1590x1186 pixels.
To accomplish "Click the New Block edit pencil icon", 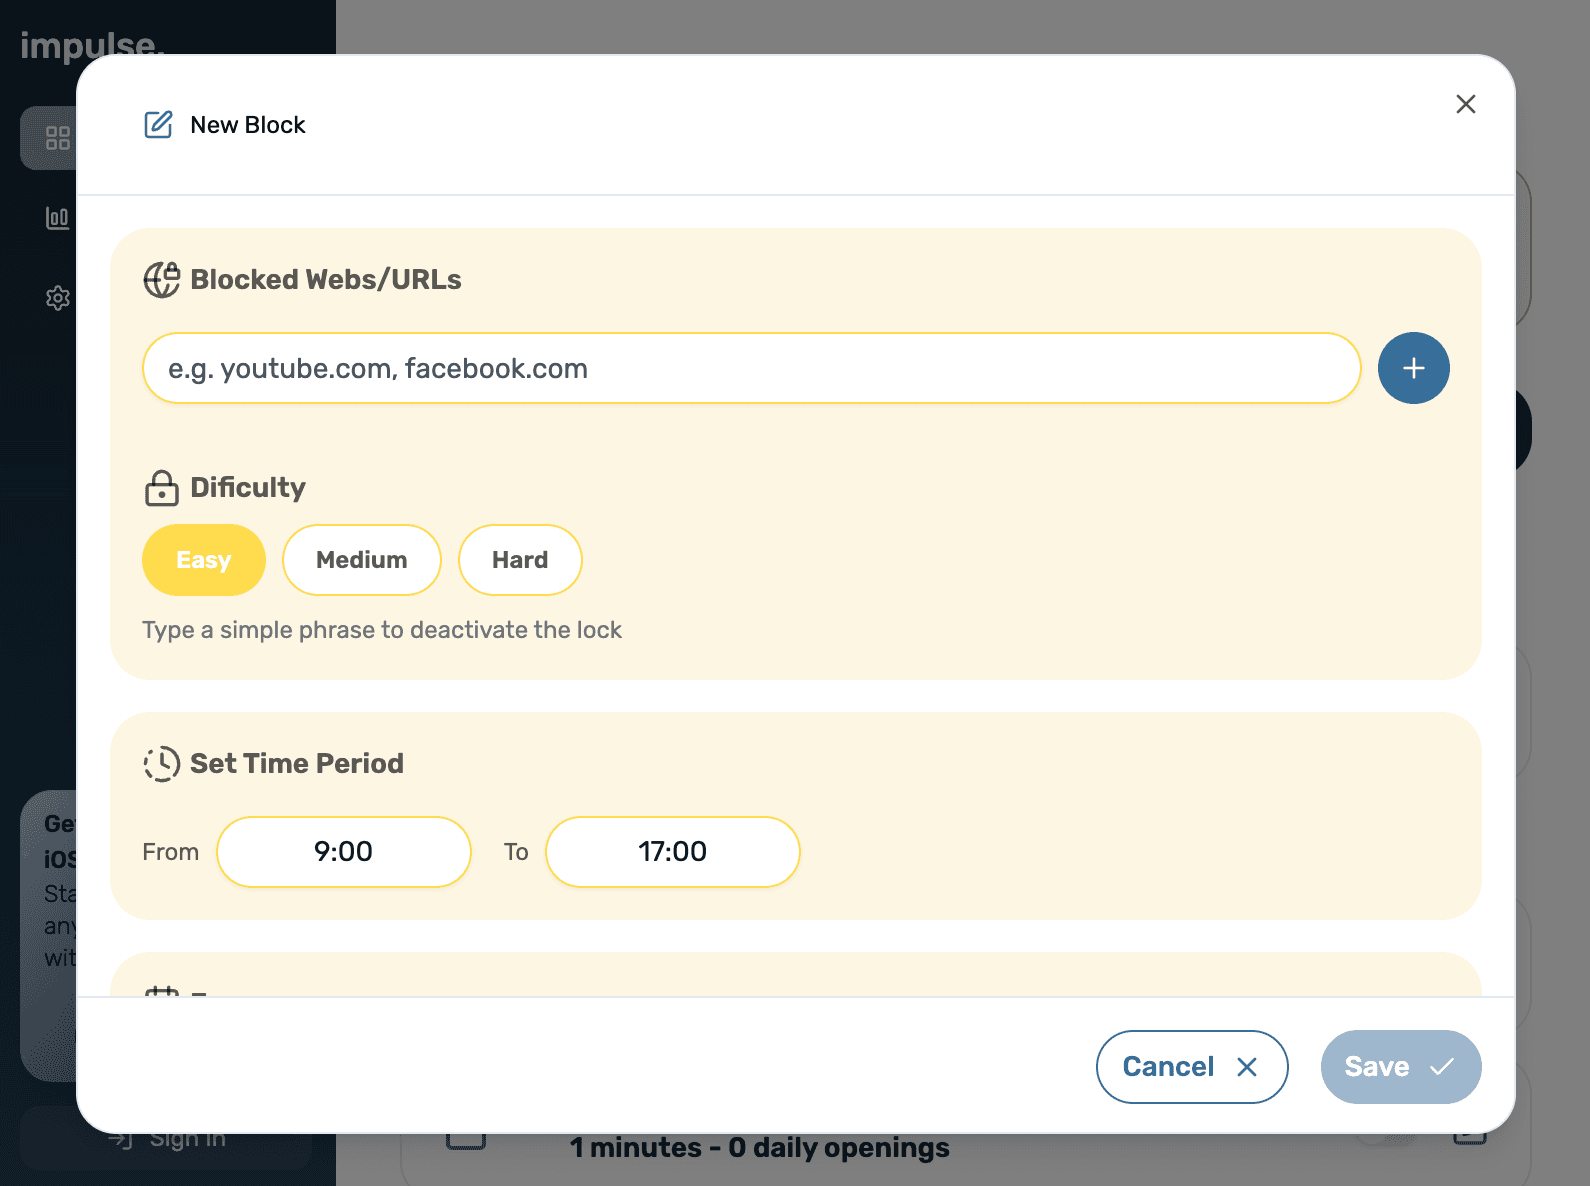I will click(158, 125).
